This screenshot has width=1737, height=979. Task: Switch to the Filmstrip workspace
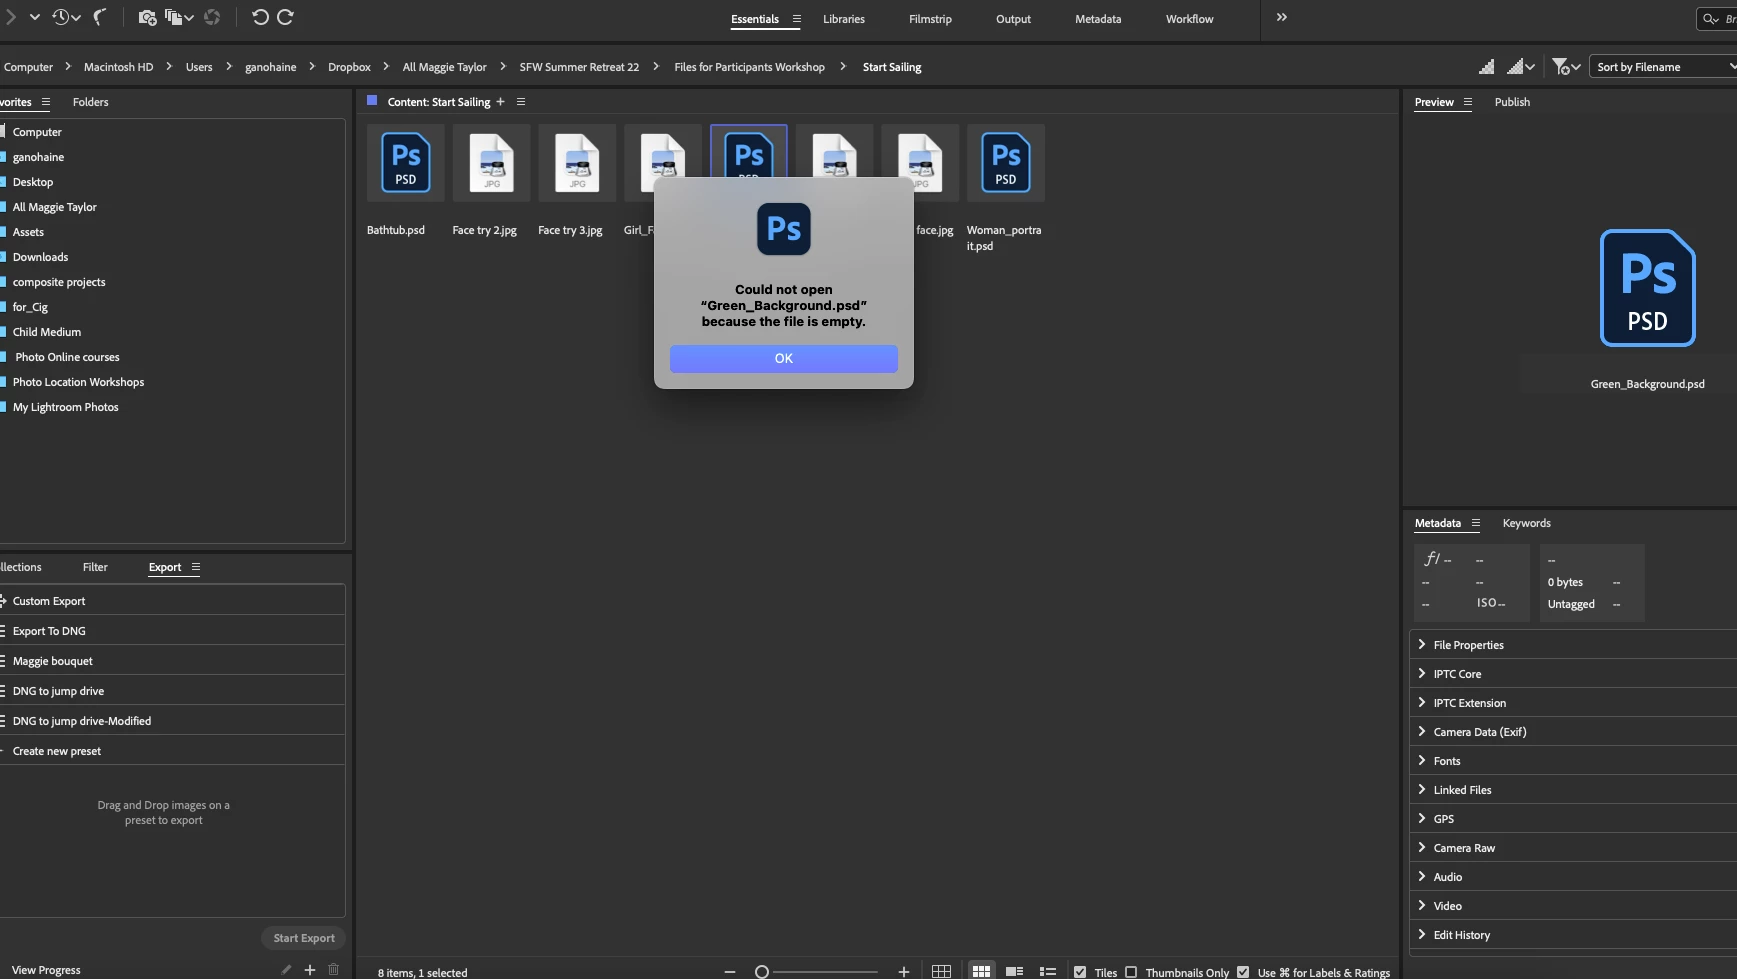click(x=930, y=19)
